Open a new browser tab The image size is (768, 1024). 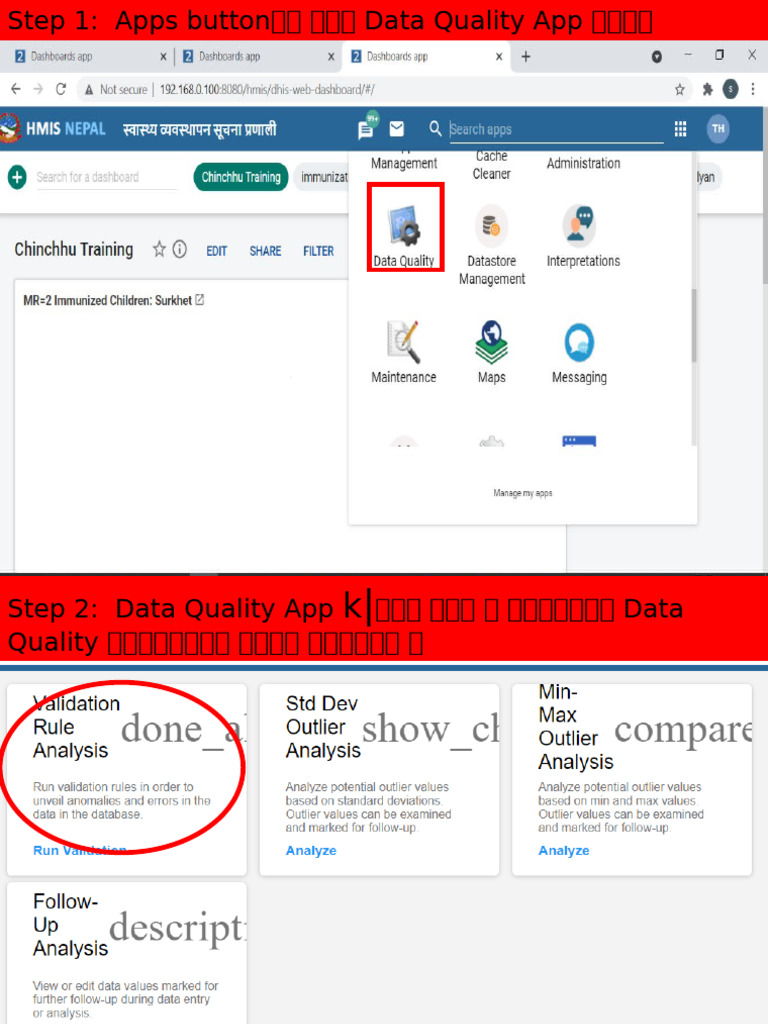[x=526, y=57]
